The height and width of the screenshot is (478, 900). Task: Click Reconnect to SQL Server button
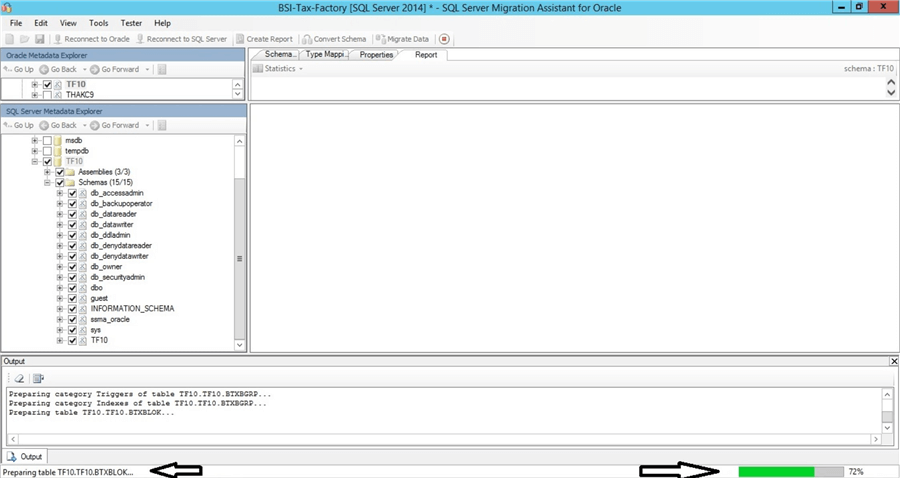pyautogui.click(x=182, y=39)
